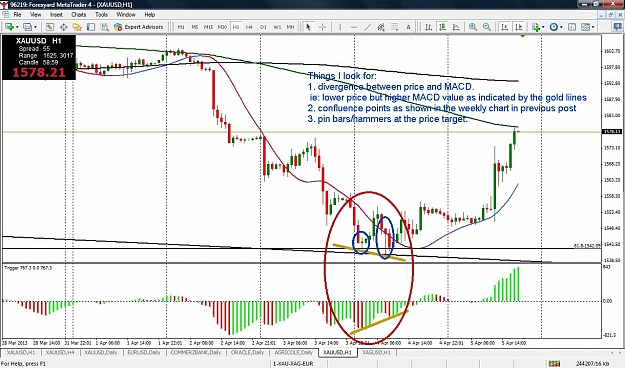
Task: Toggle the Terminal panel icon
Action: click(91, 27)
